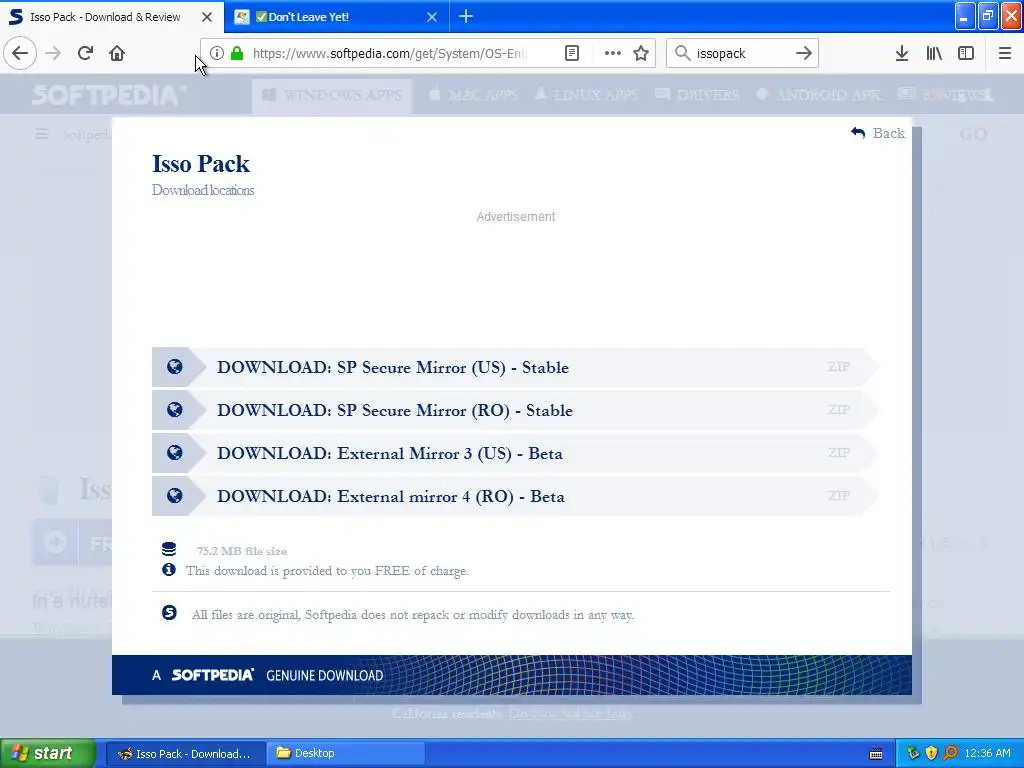Click the issopack search box
This screenshot has width=1024, height=768.
741,53
